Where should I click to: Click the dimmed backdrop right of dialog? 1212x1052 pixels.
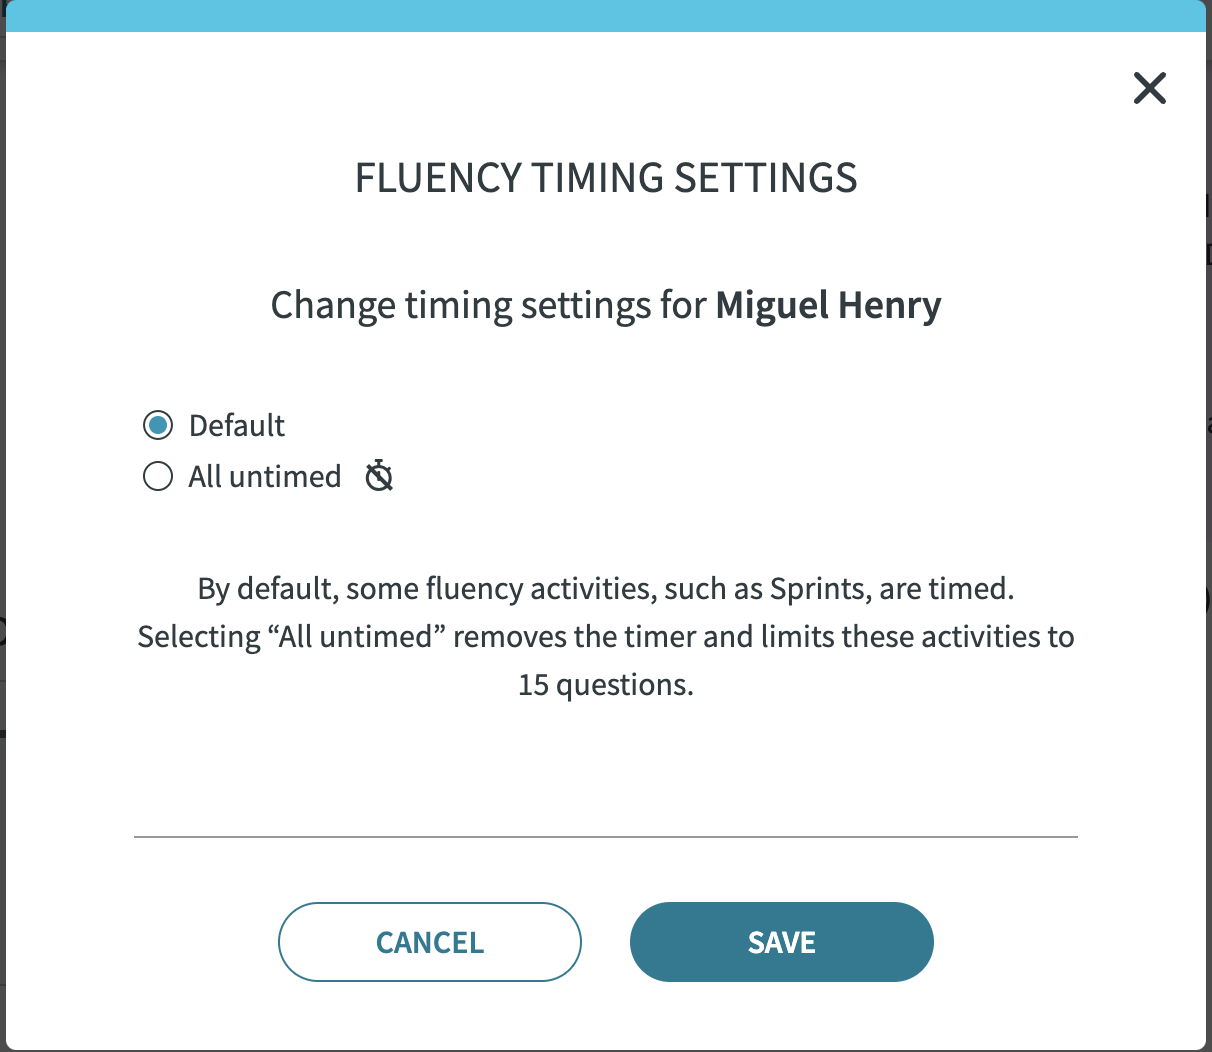point(1208,500)
